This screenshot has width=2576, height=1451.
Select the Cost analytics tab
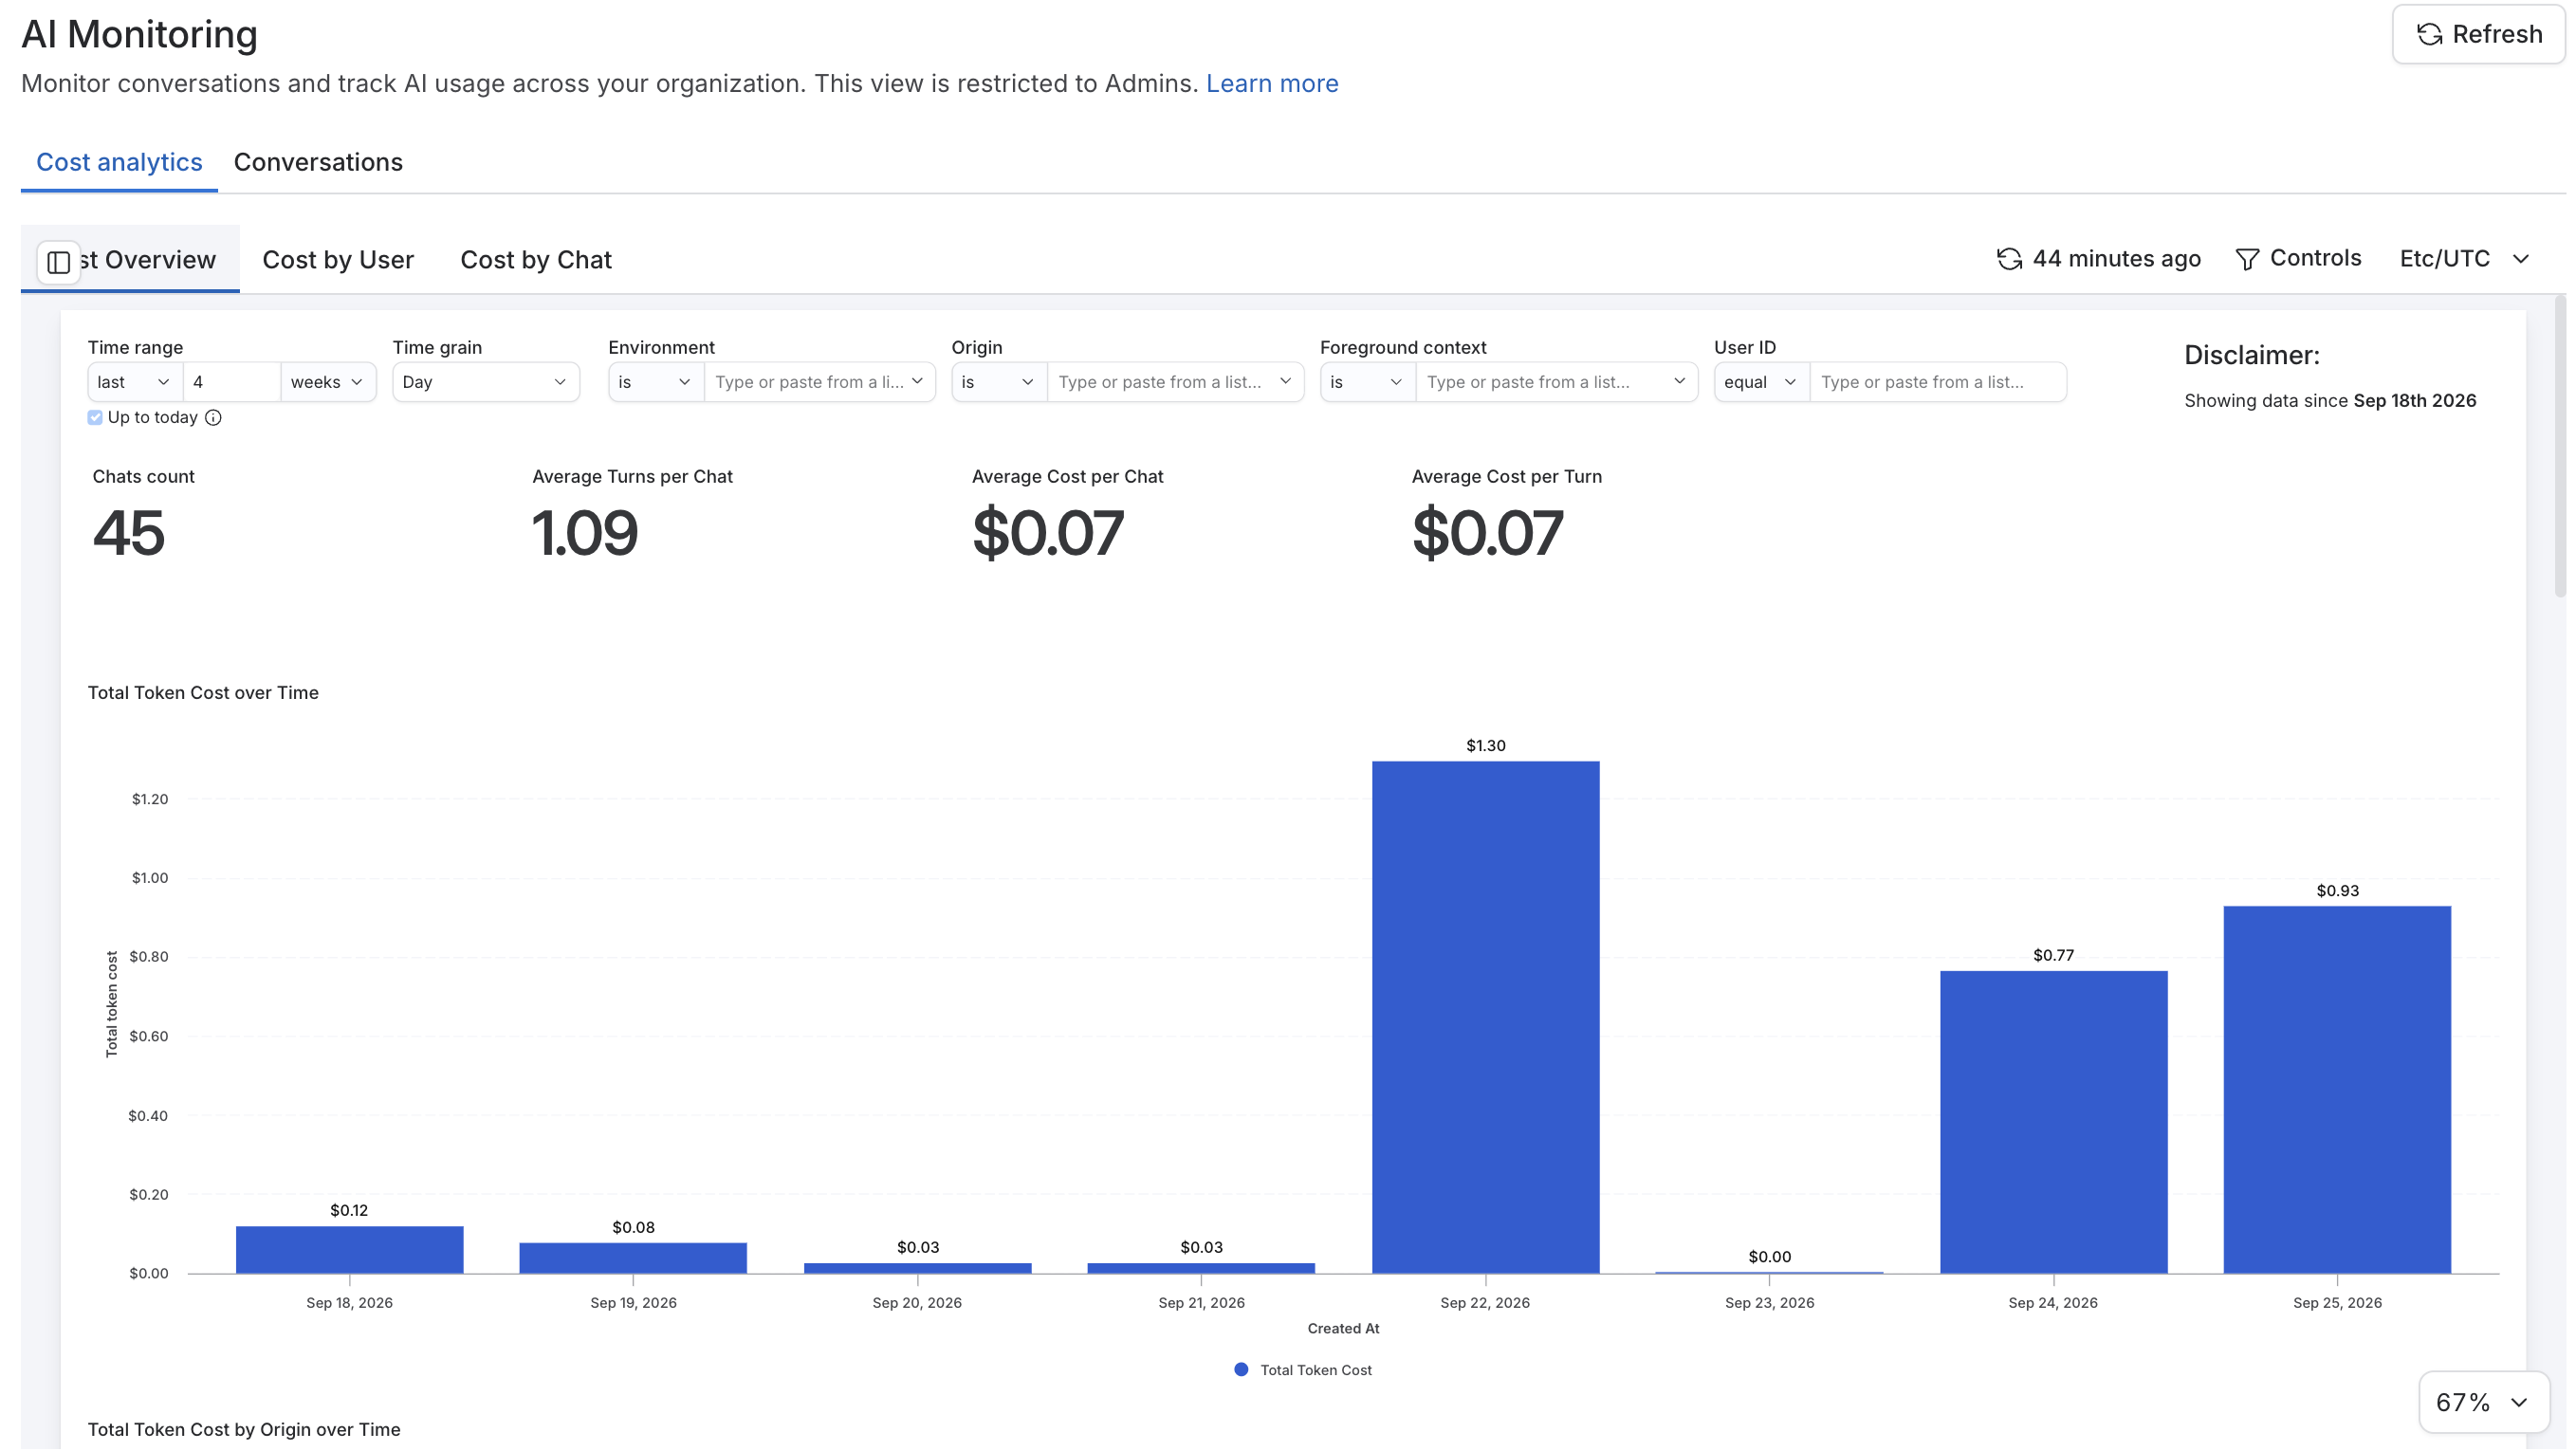point(119,162)
